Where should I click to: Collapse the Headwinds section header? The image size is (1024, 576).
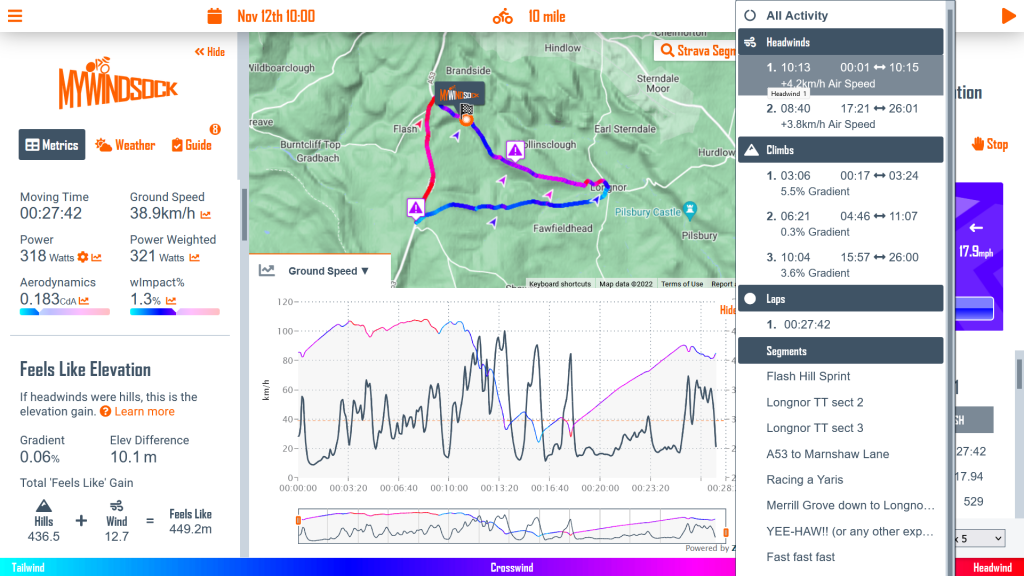[840, 42]
